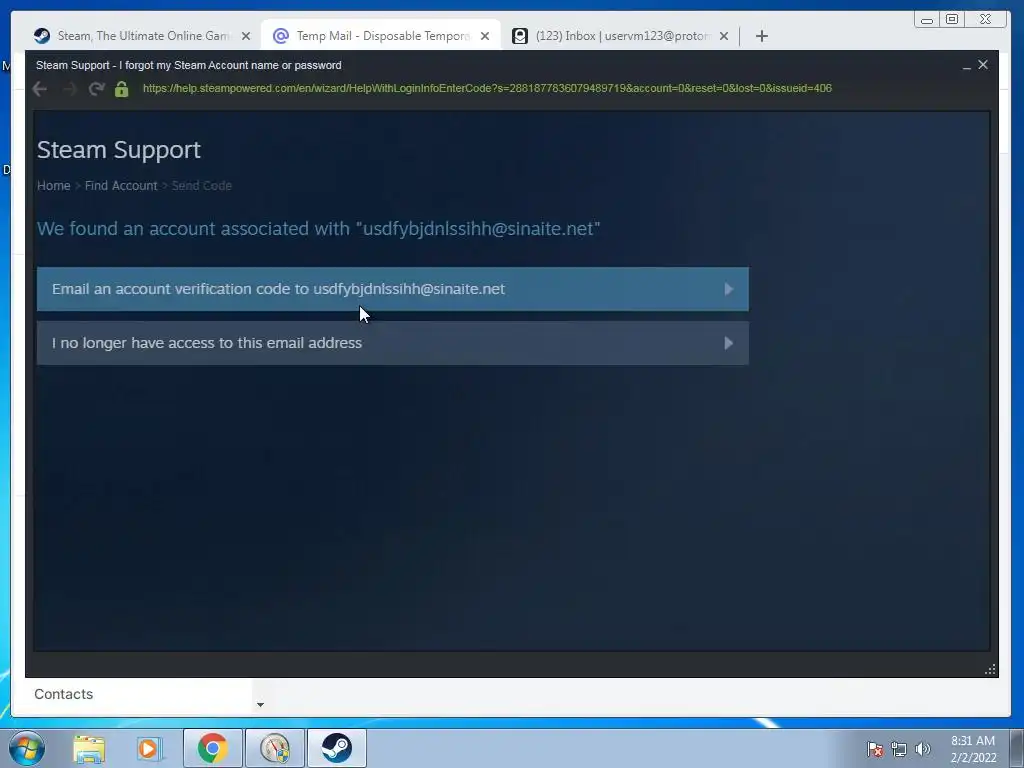Click Show Desktop button at taskbar end

[1017, 748]
